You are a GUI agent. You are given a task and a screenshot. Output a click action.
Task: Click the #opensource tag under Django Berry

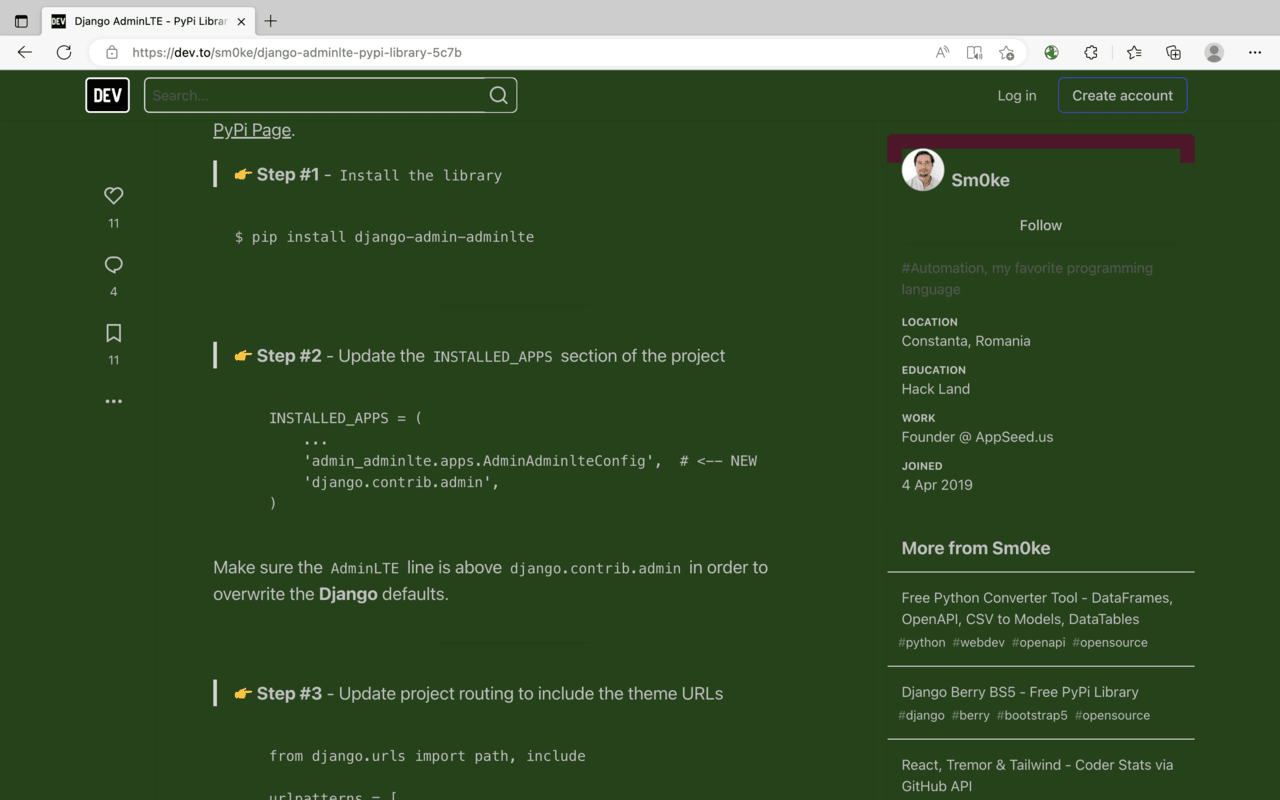[x=1112, y=715]
